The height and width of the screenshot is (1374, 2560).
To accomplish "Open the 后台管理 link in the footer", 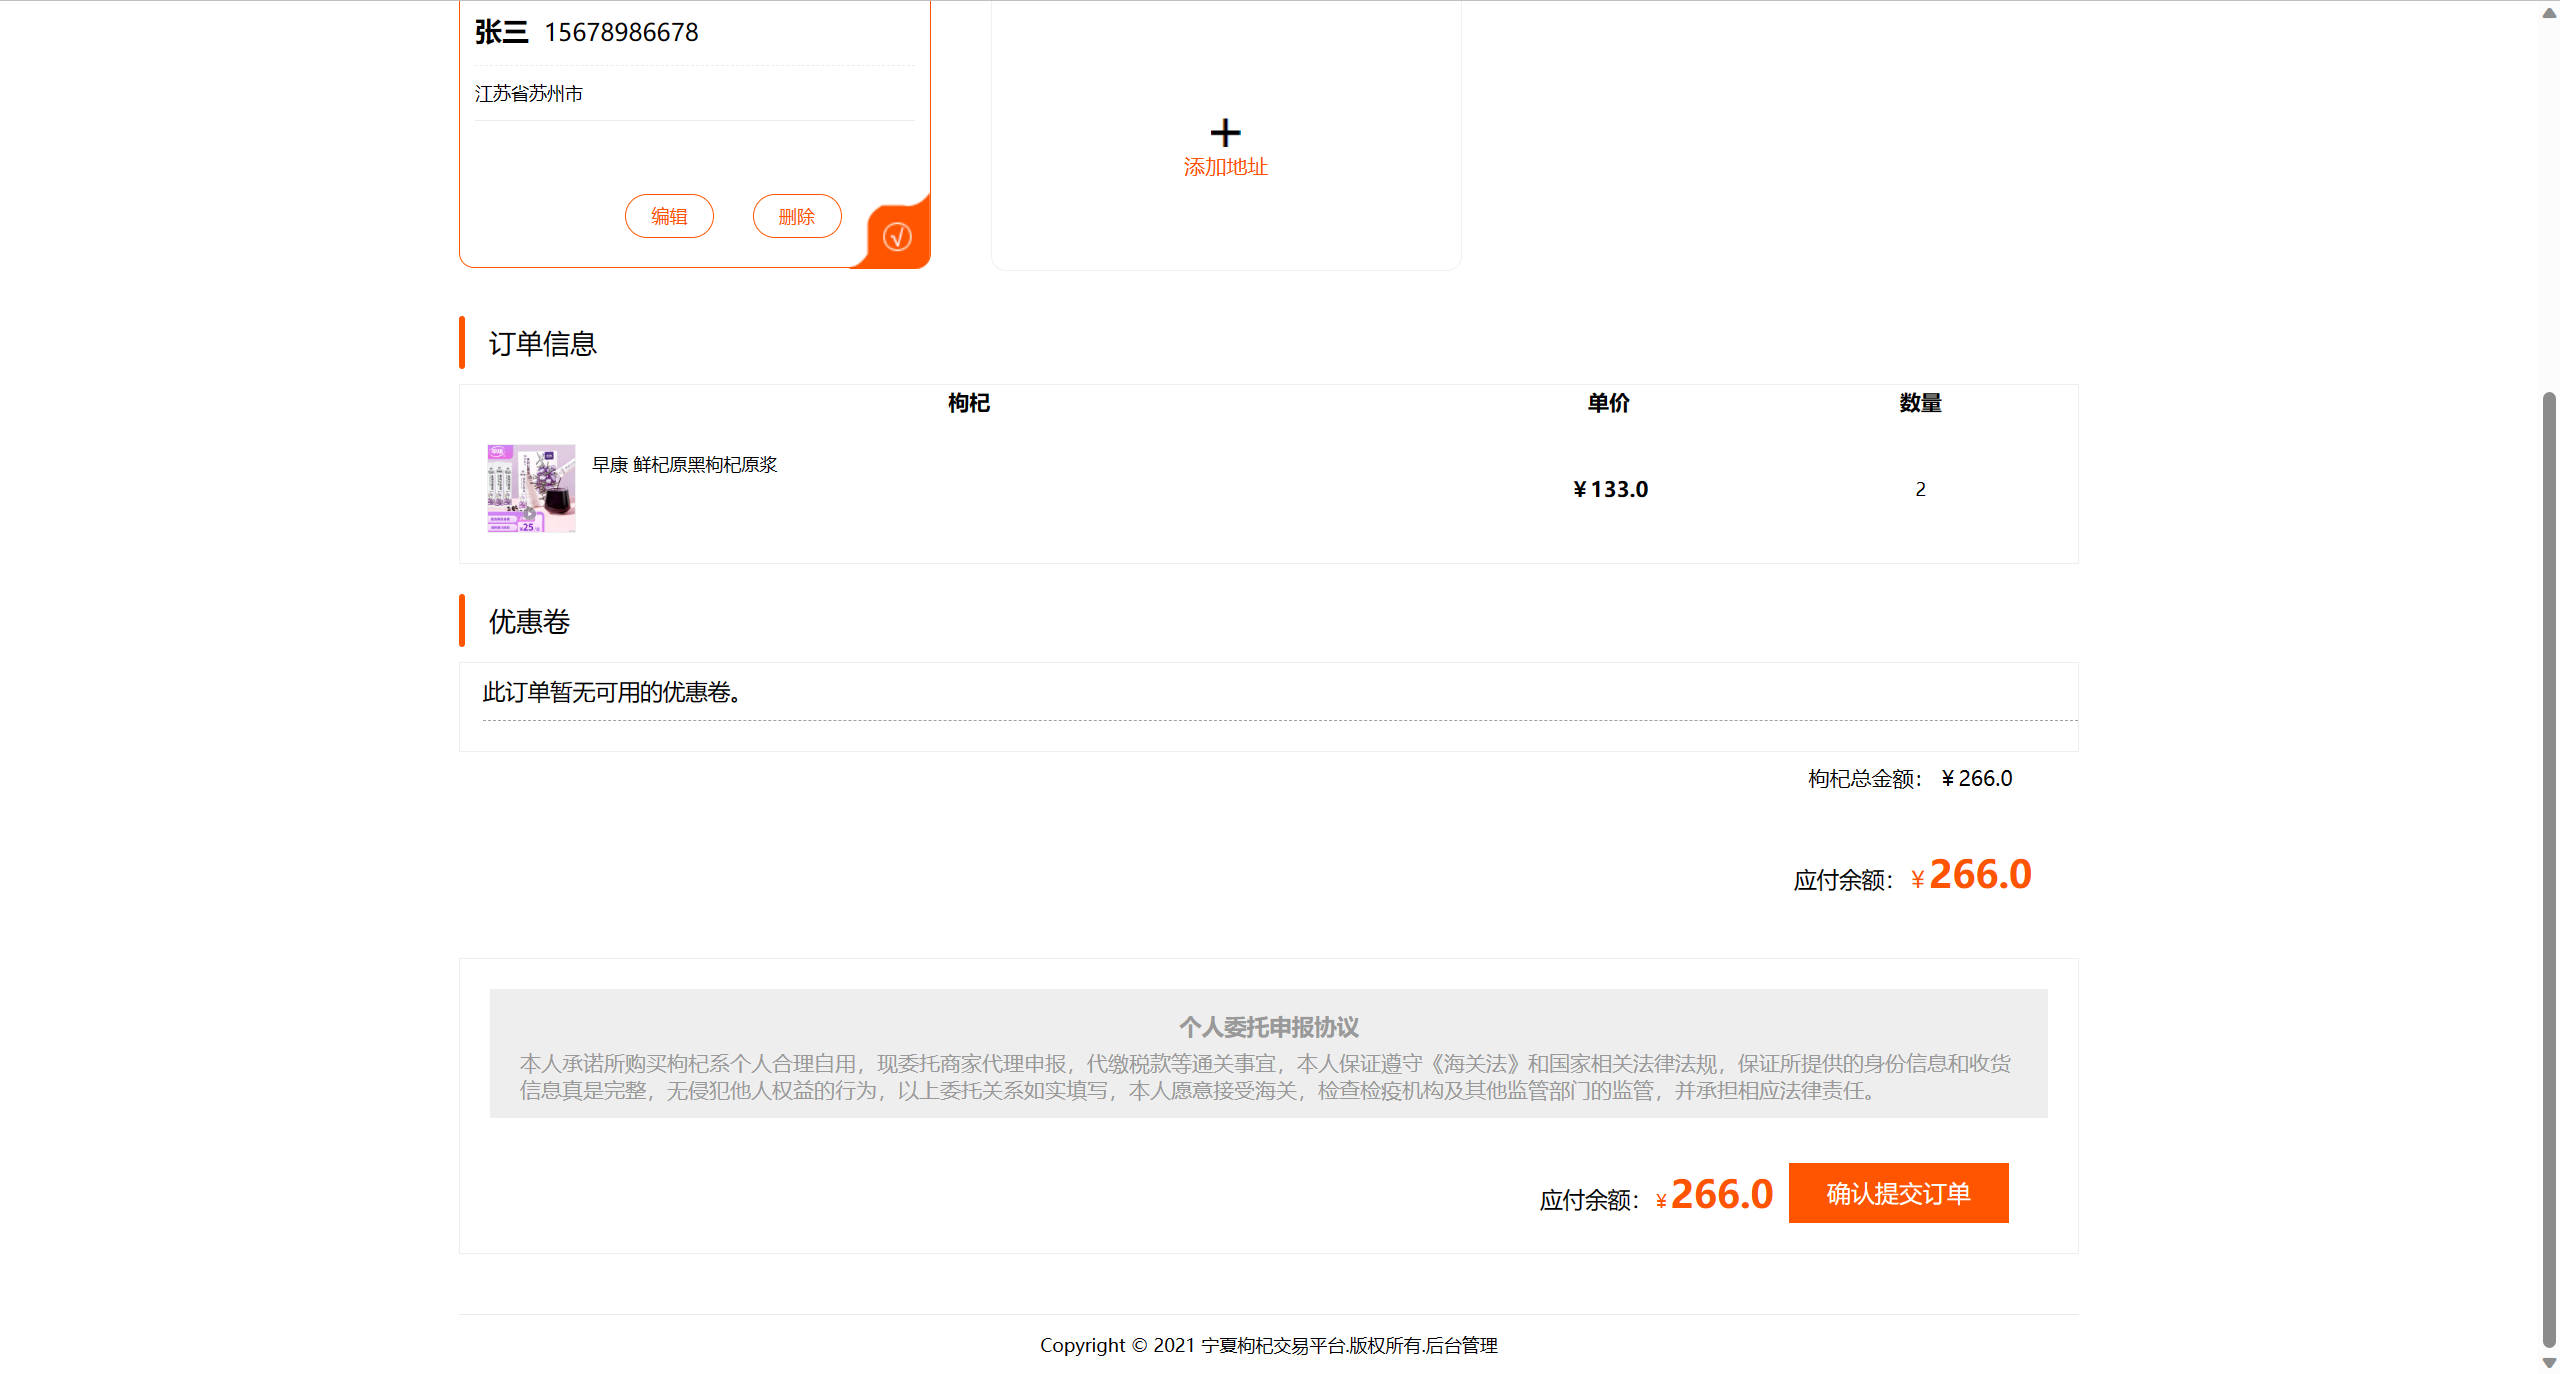I will click(1463, 1345).
